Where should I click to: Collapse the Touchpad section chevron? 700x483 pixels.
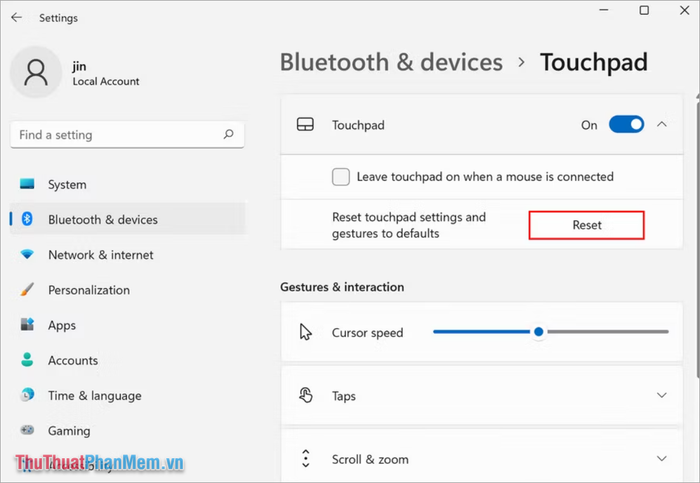[x=662, y=125]
